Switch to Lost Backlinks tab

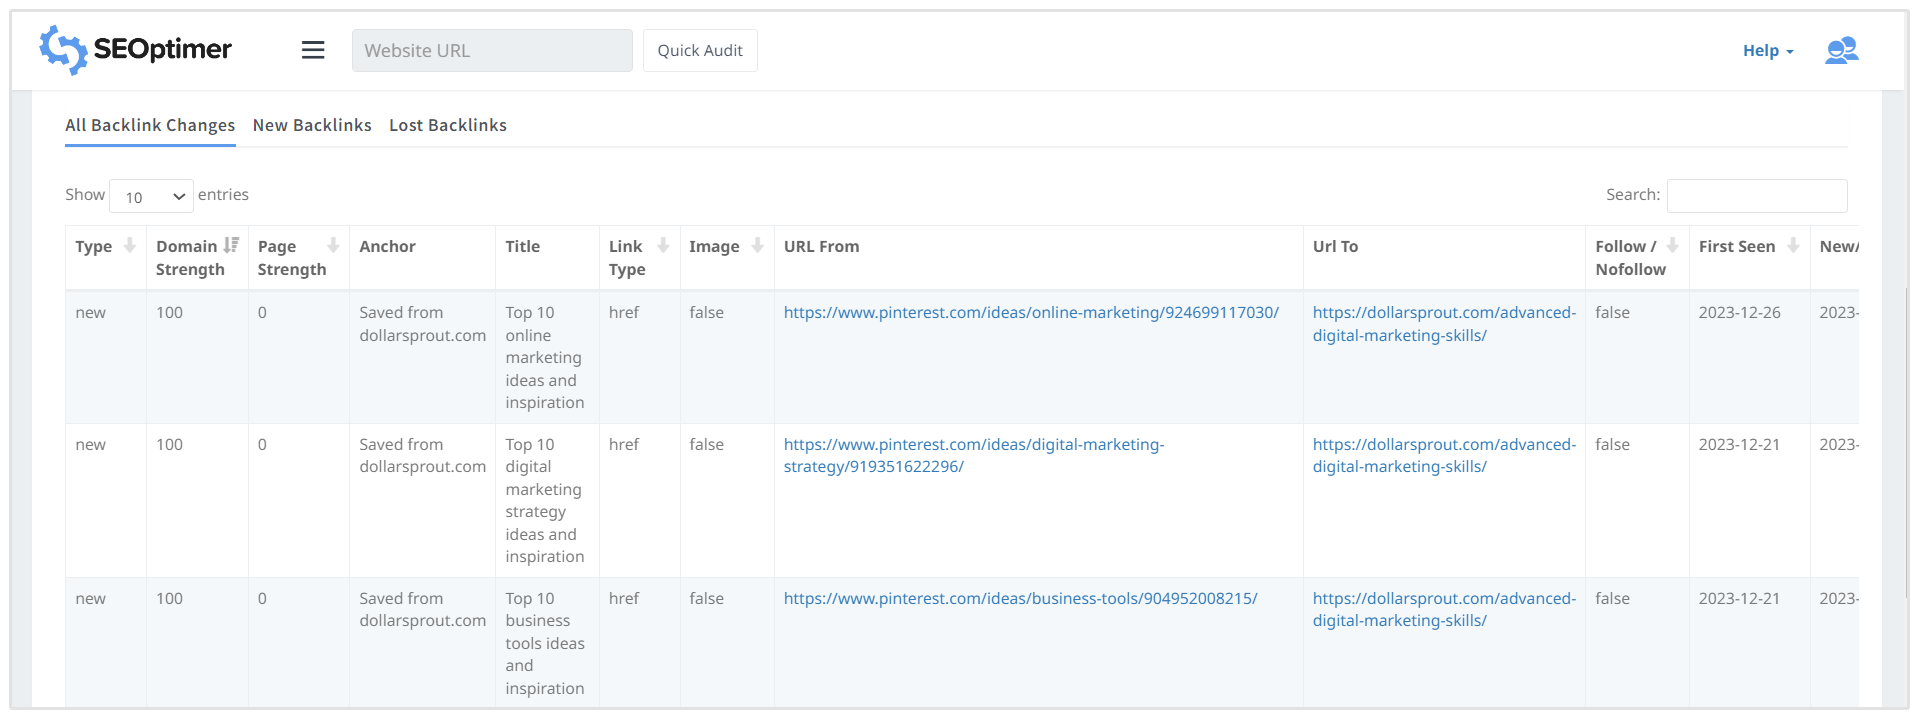(x=448, y=125)
